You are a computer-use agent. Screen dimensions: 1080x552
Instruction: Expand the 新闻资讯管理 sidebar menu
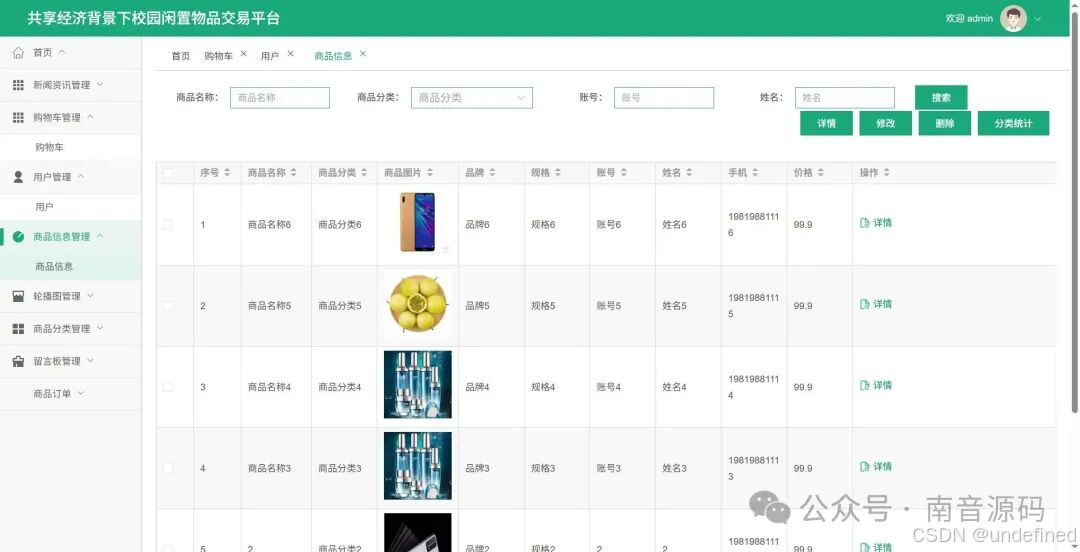tap(99, 85)
